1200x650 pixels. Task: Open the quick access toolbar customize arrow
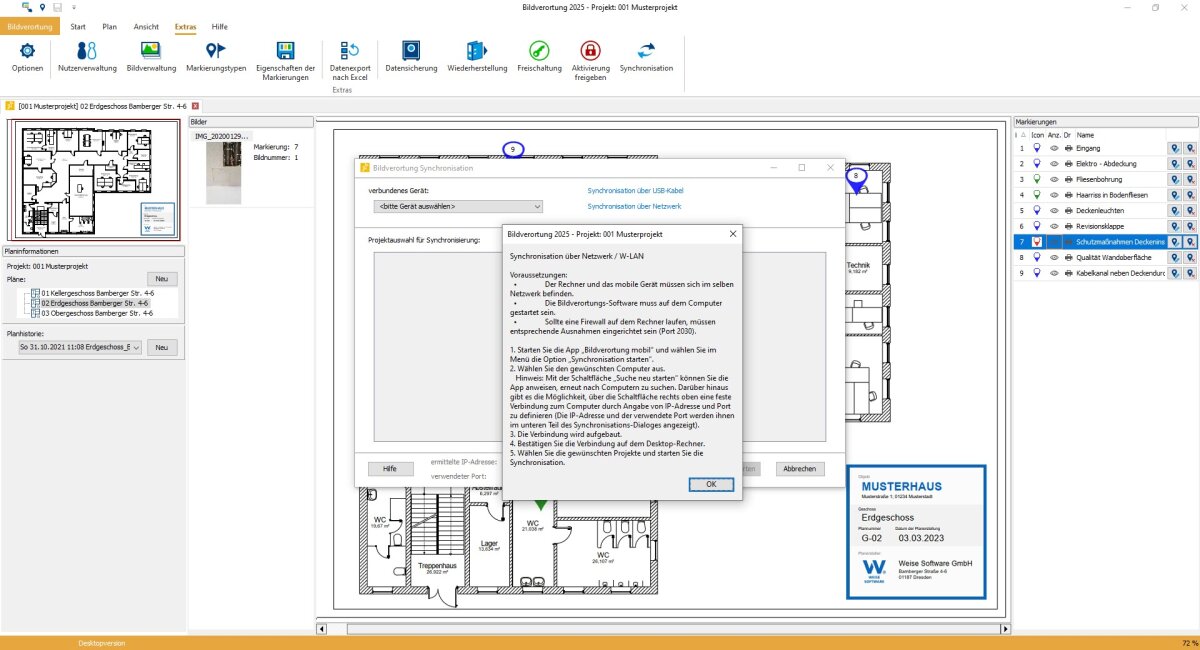point(74,7)
